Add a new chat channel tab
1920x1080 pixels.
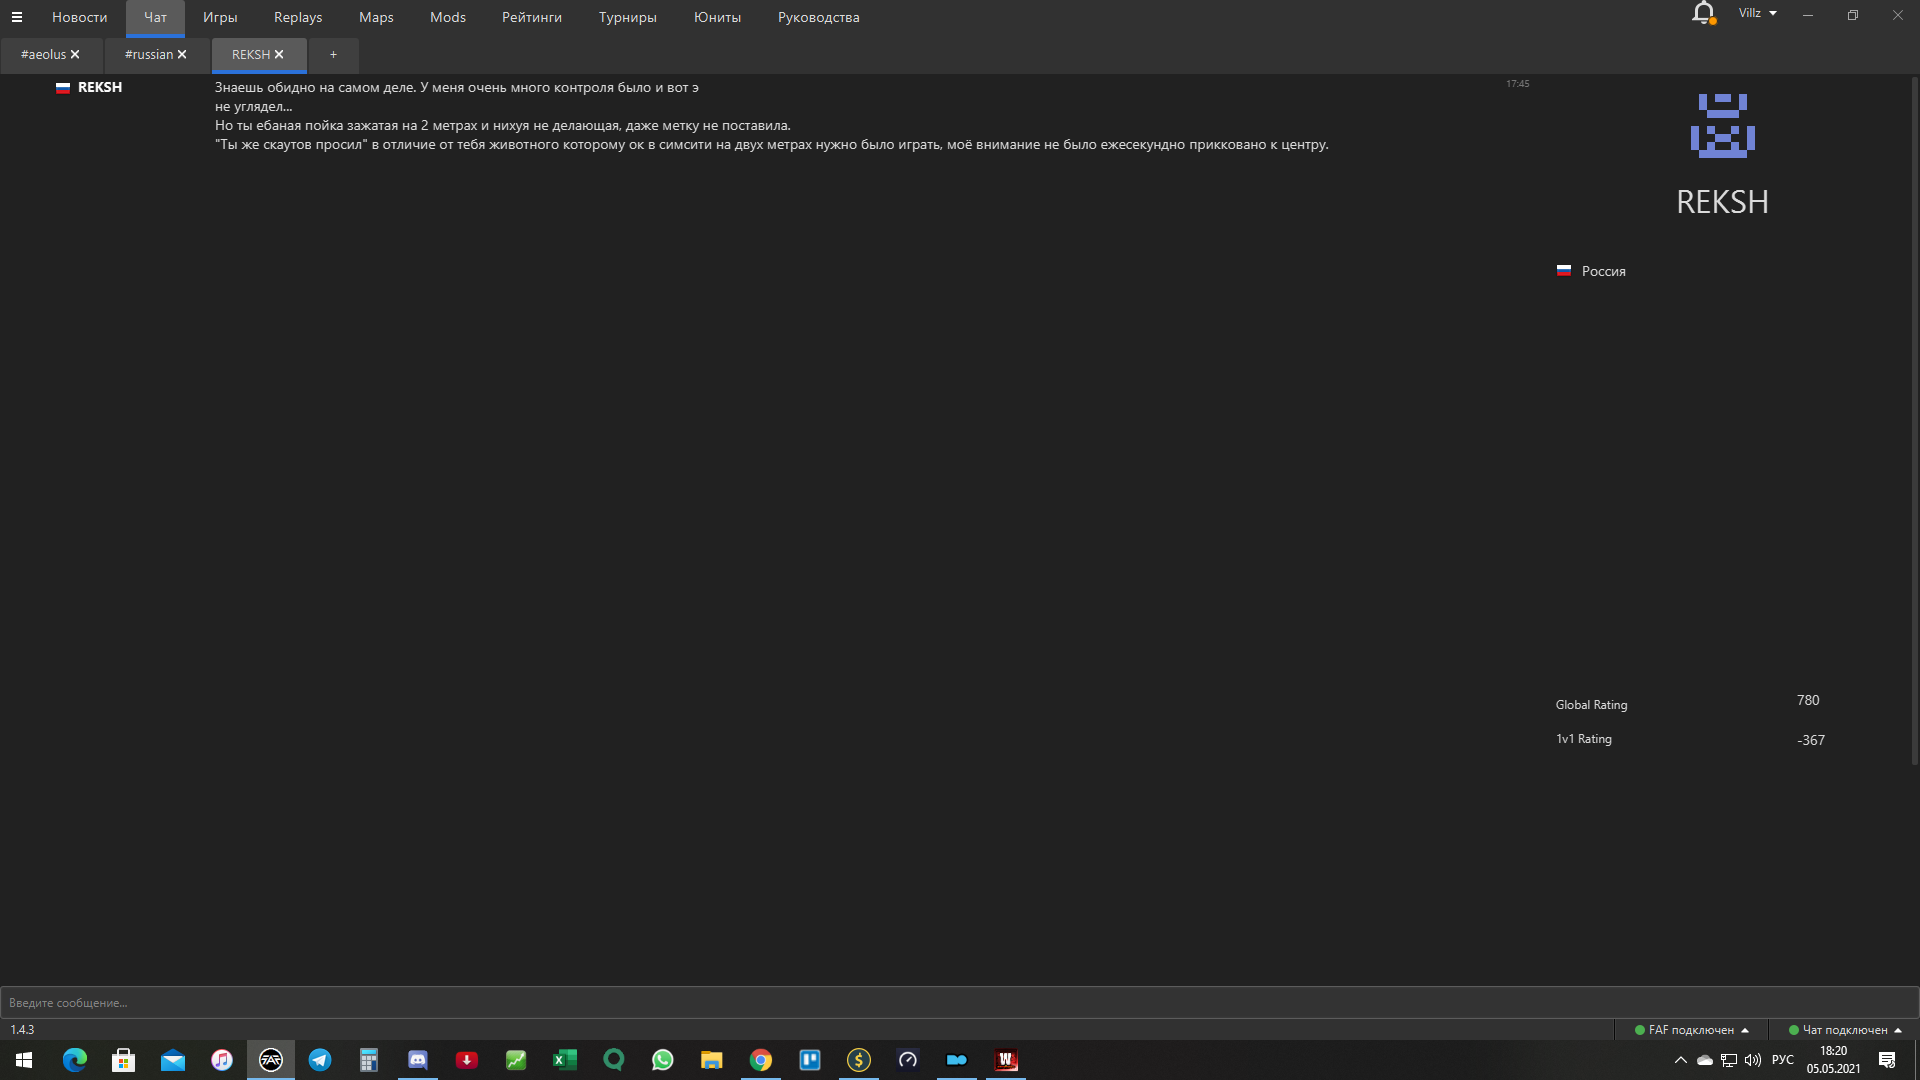[x=333, y=55]
